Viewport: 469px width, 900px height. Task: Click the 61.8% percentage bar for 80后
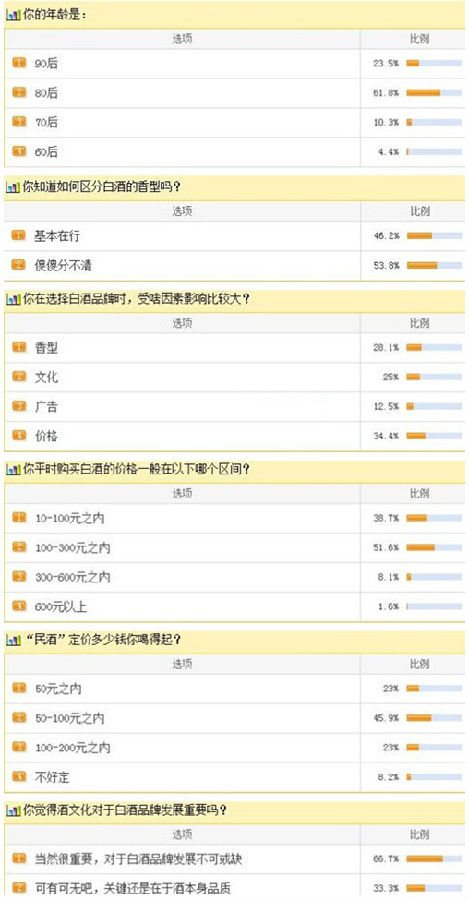[434, 92]
